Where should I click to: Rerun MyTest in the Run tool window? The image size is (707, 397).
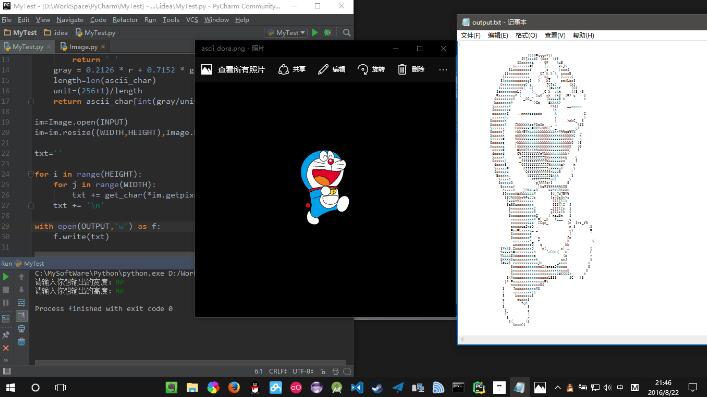coord(5,277)
